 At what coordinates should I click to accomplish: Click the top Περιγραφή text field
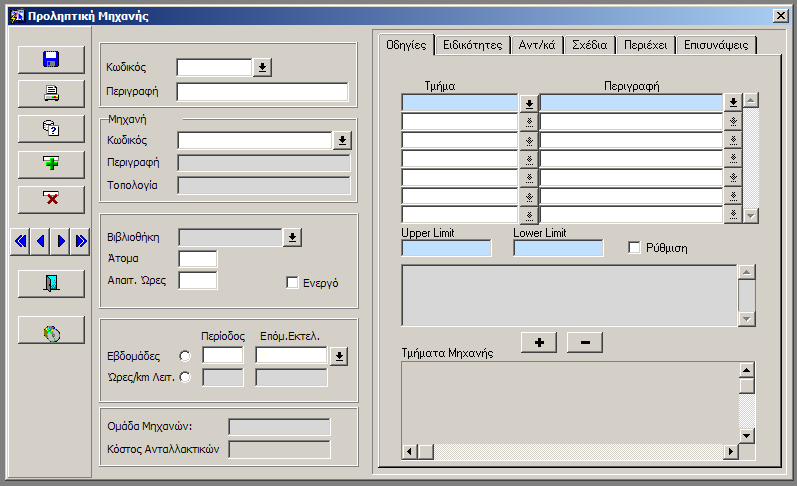pyautogui.click(x=262, y=92)
